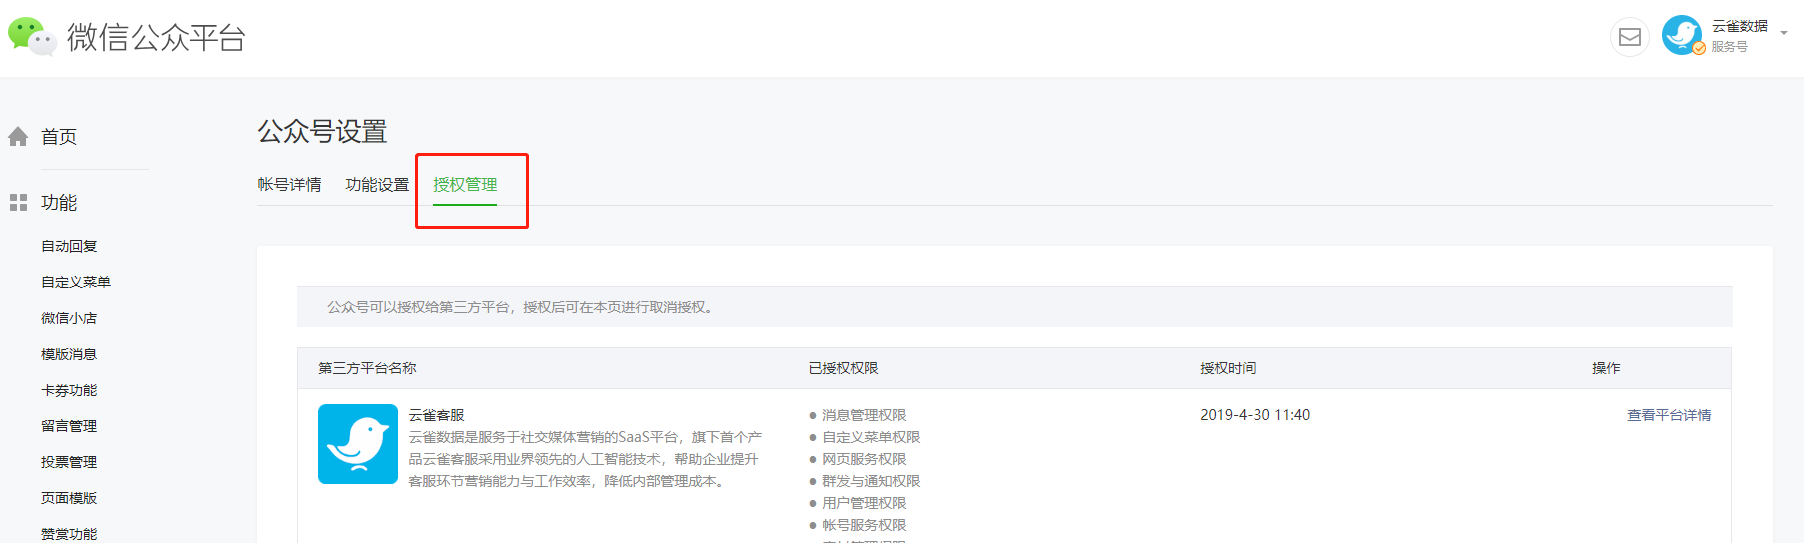Open 页面模版 in sidebar
The image size is (1804, 543).
pos(69,498)
